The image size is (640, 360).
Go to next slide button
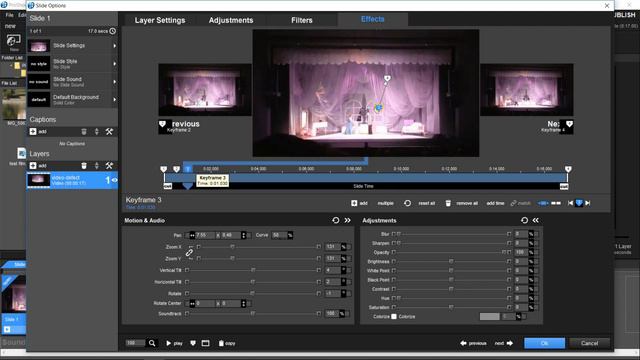click(504, 343)
